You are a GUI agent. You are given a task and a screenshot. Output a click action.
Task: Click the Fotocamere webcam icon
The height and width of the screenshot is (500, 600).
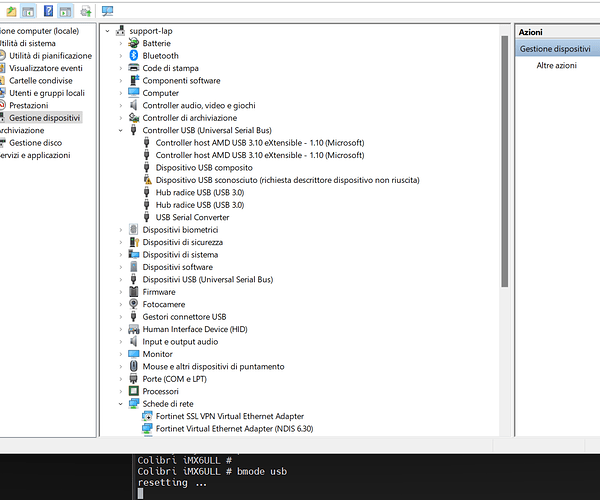coord(133,304)
